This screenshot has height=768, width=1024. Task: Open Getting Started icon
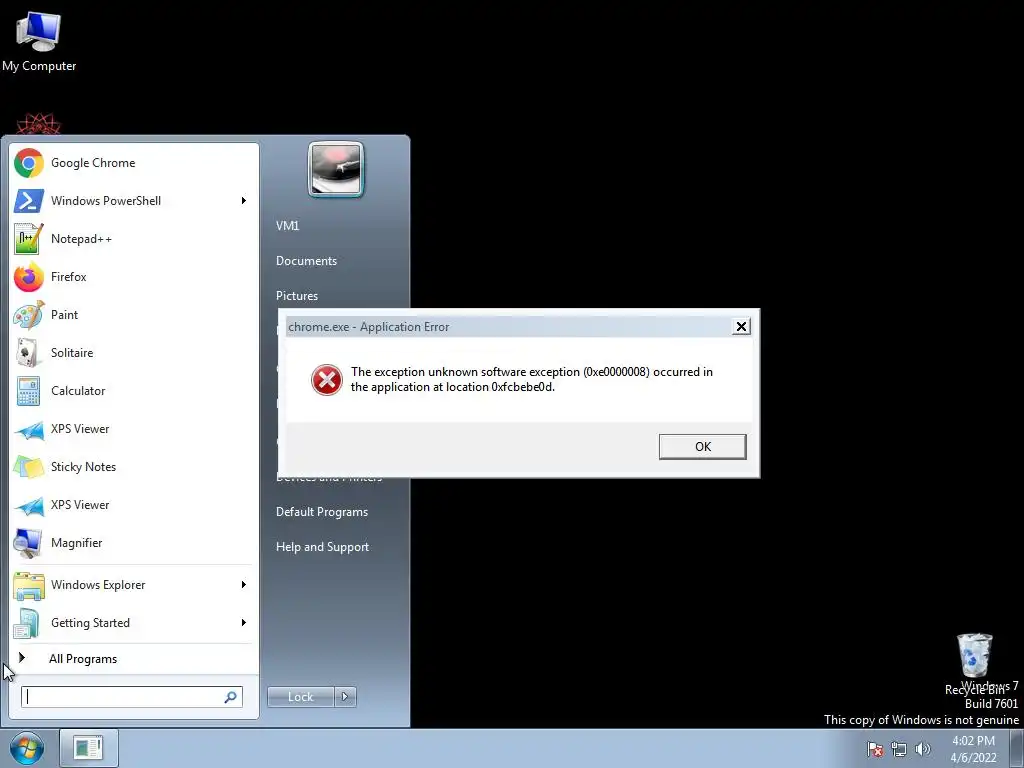(28, 622)
